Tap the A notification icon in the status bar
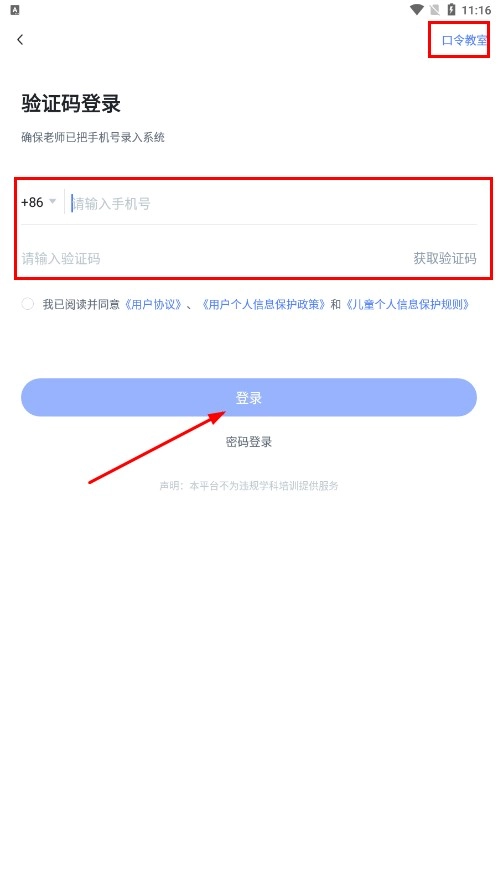This screenshot has width=498, height=885. pyautogui.click(x=15, y=10)
